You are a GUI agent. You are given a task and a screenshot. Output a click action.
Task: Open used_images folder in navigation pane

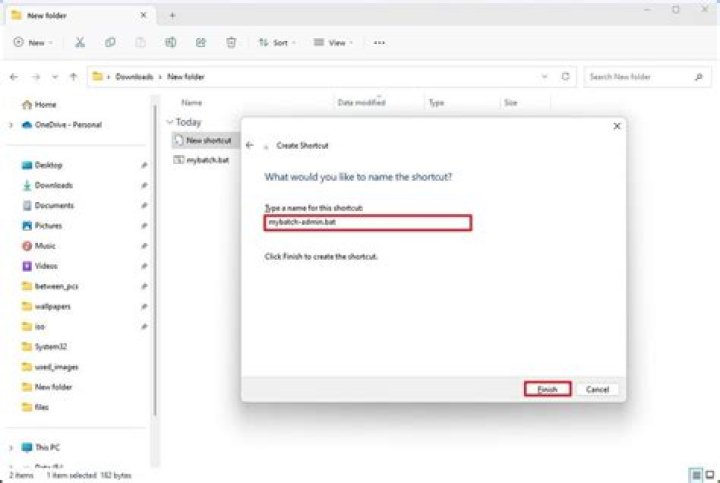point(50,367)
